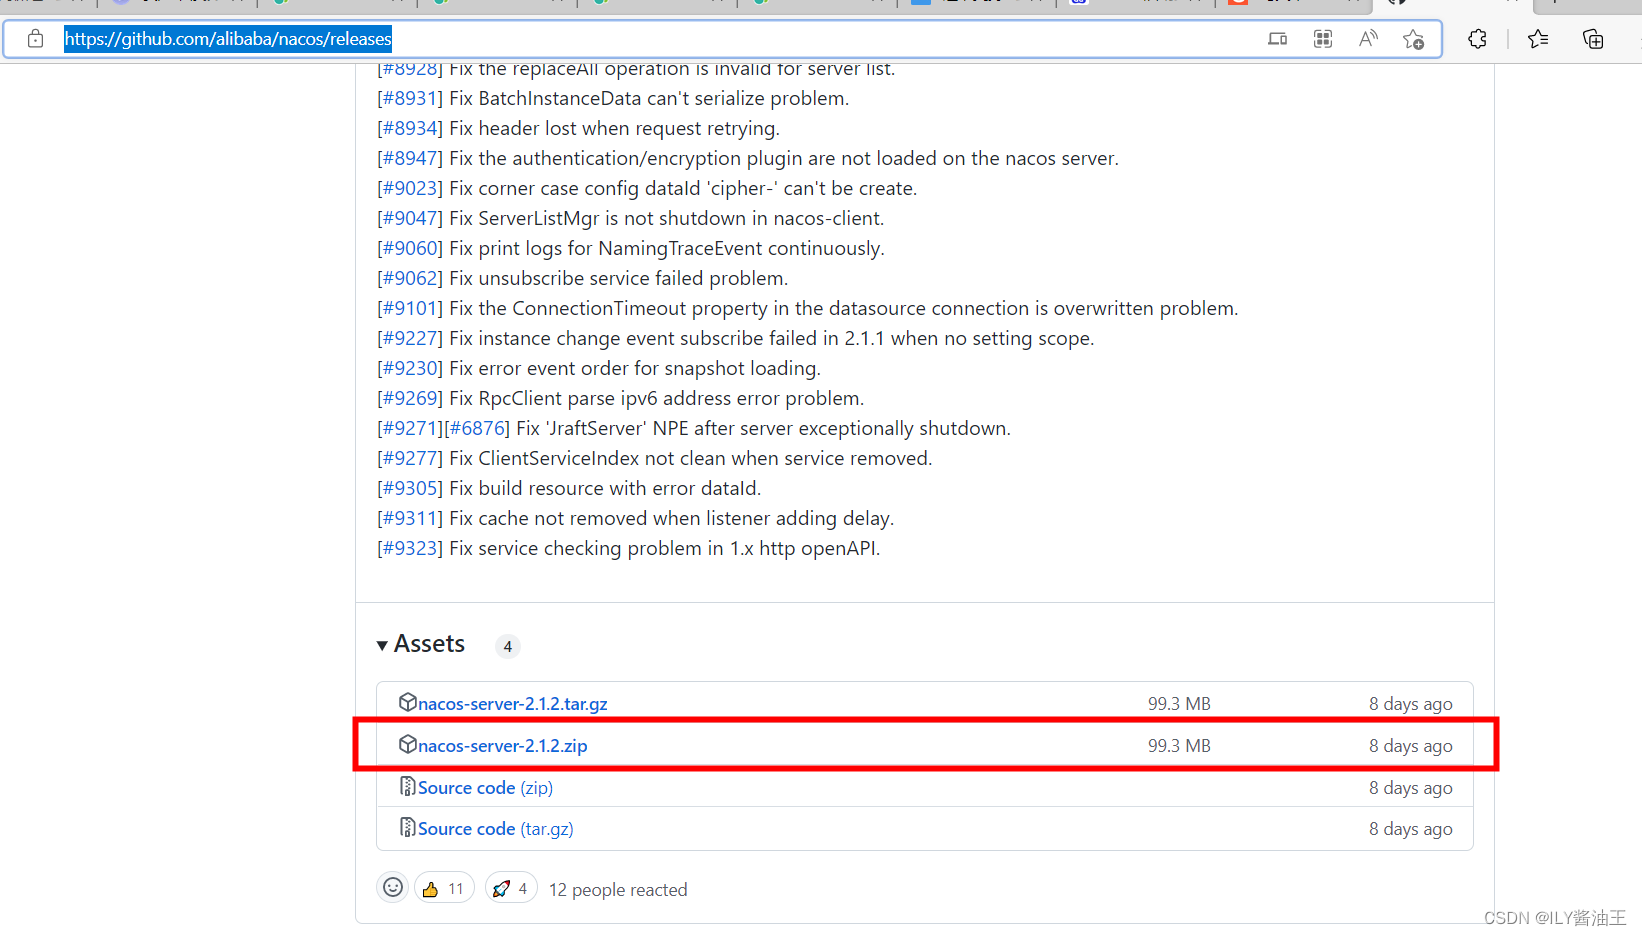This screenshot has width=1642, height=936.
Task: Open issue link #9277
Action: click(410, 458)
